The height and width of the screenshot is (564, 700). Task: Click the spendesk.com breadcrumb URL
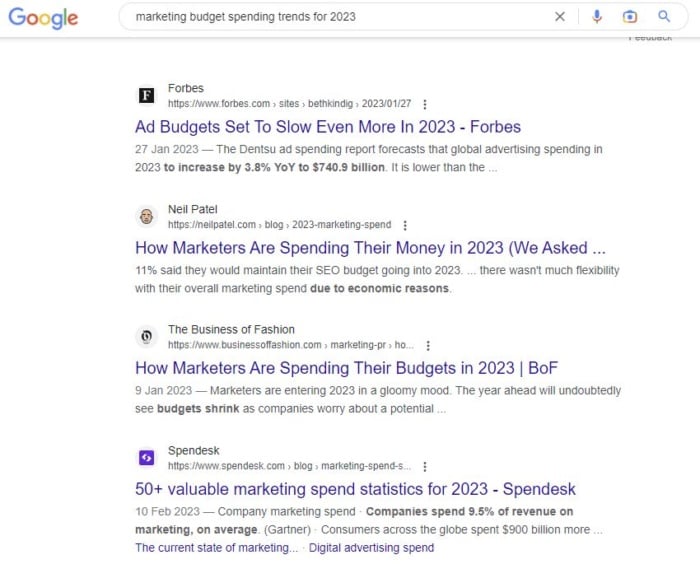[289, 466]
